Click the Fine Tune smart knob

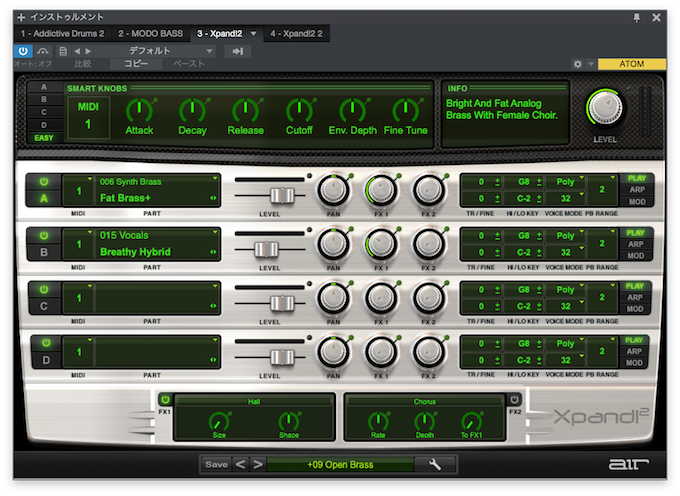(406, 111)
